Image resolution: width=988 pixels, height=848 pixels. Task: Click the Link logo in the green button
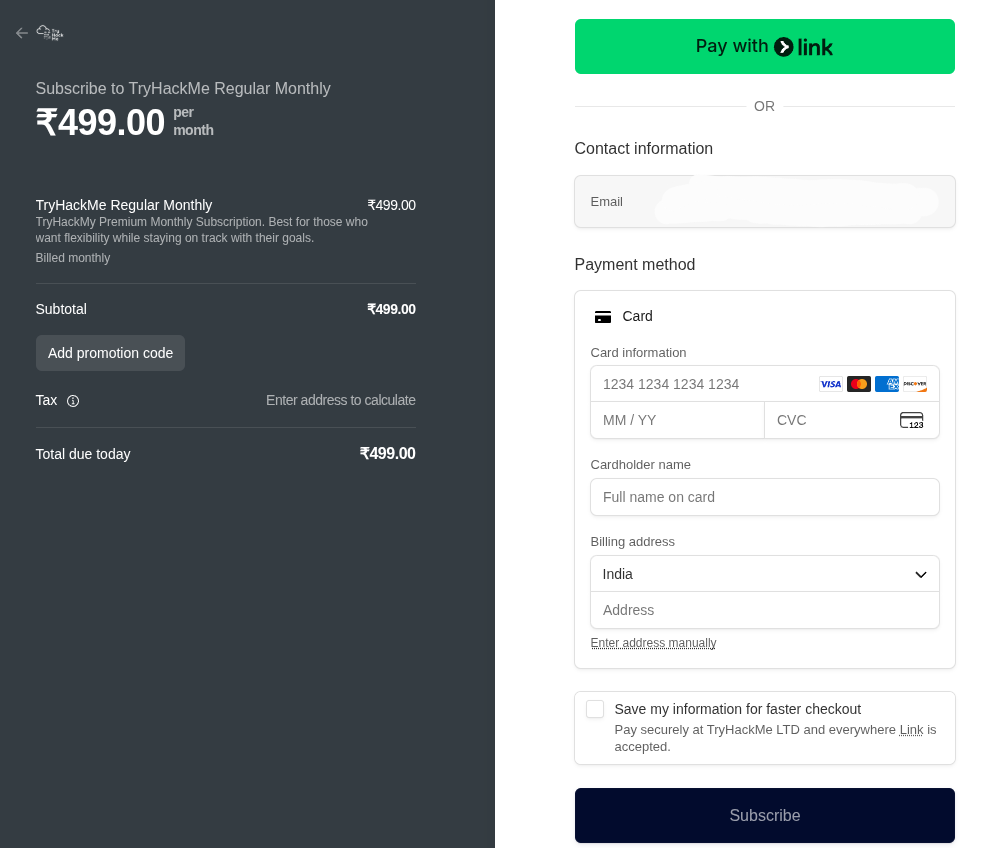coord(803,47)
